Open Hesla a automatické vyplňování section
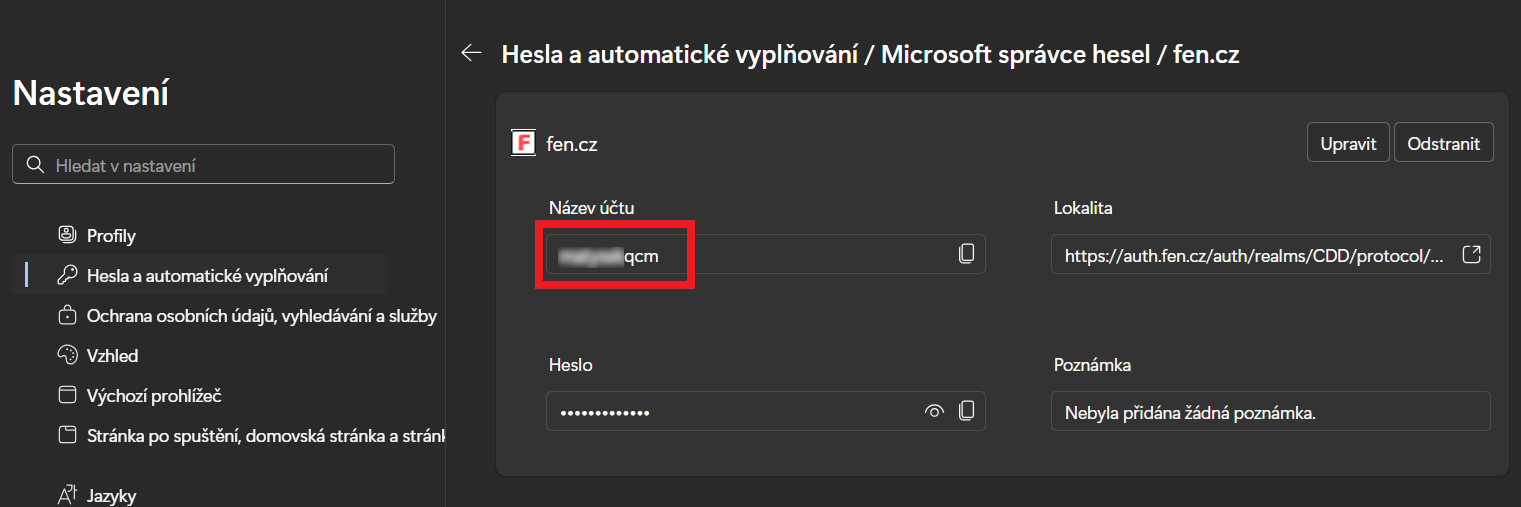 [207, 276]
